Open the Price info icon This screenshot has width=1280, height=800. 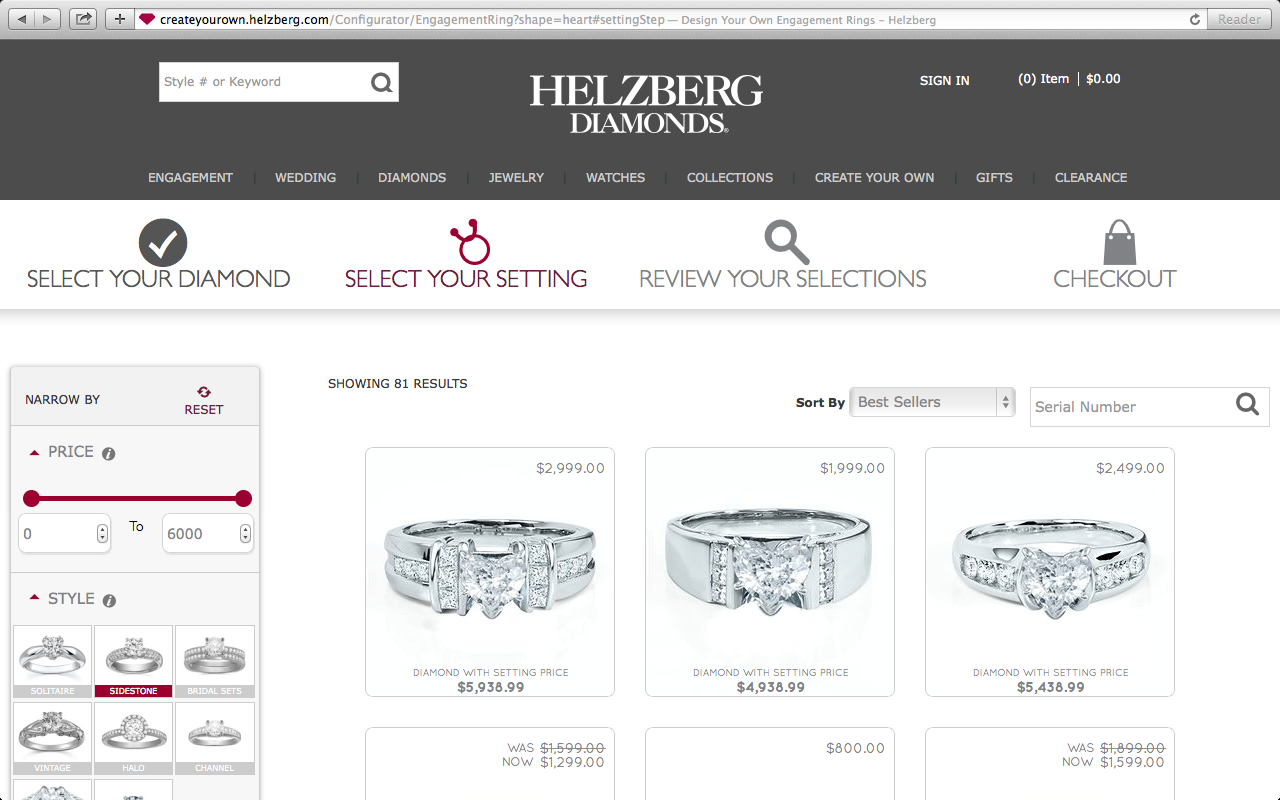point(109,453)
